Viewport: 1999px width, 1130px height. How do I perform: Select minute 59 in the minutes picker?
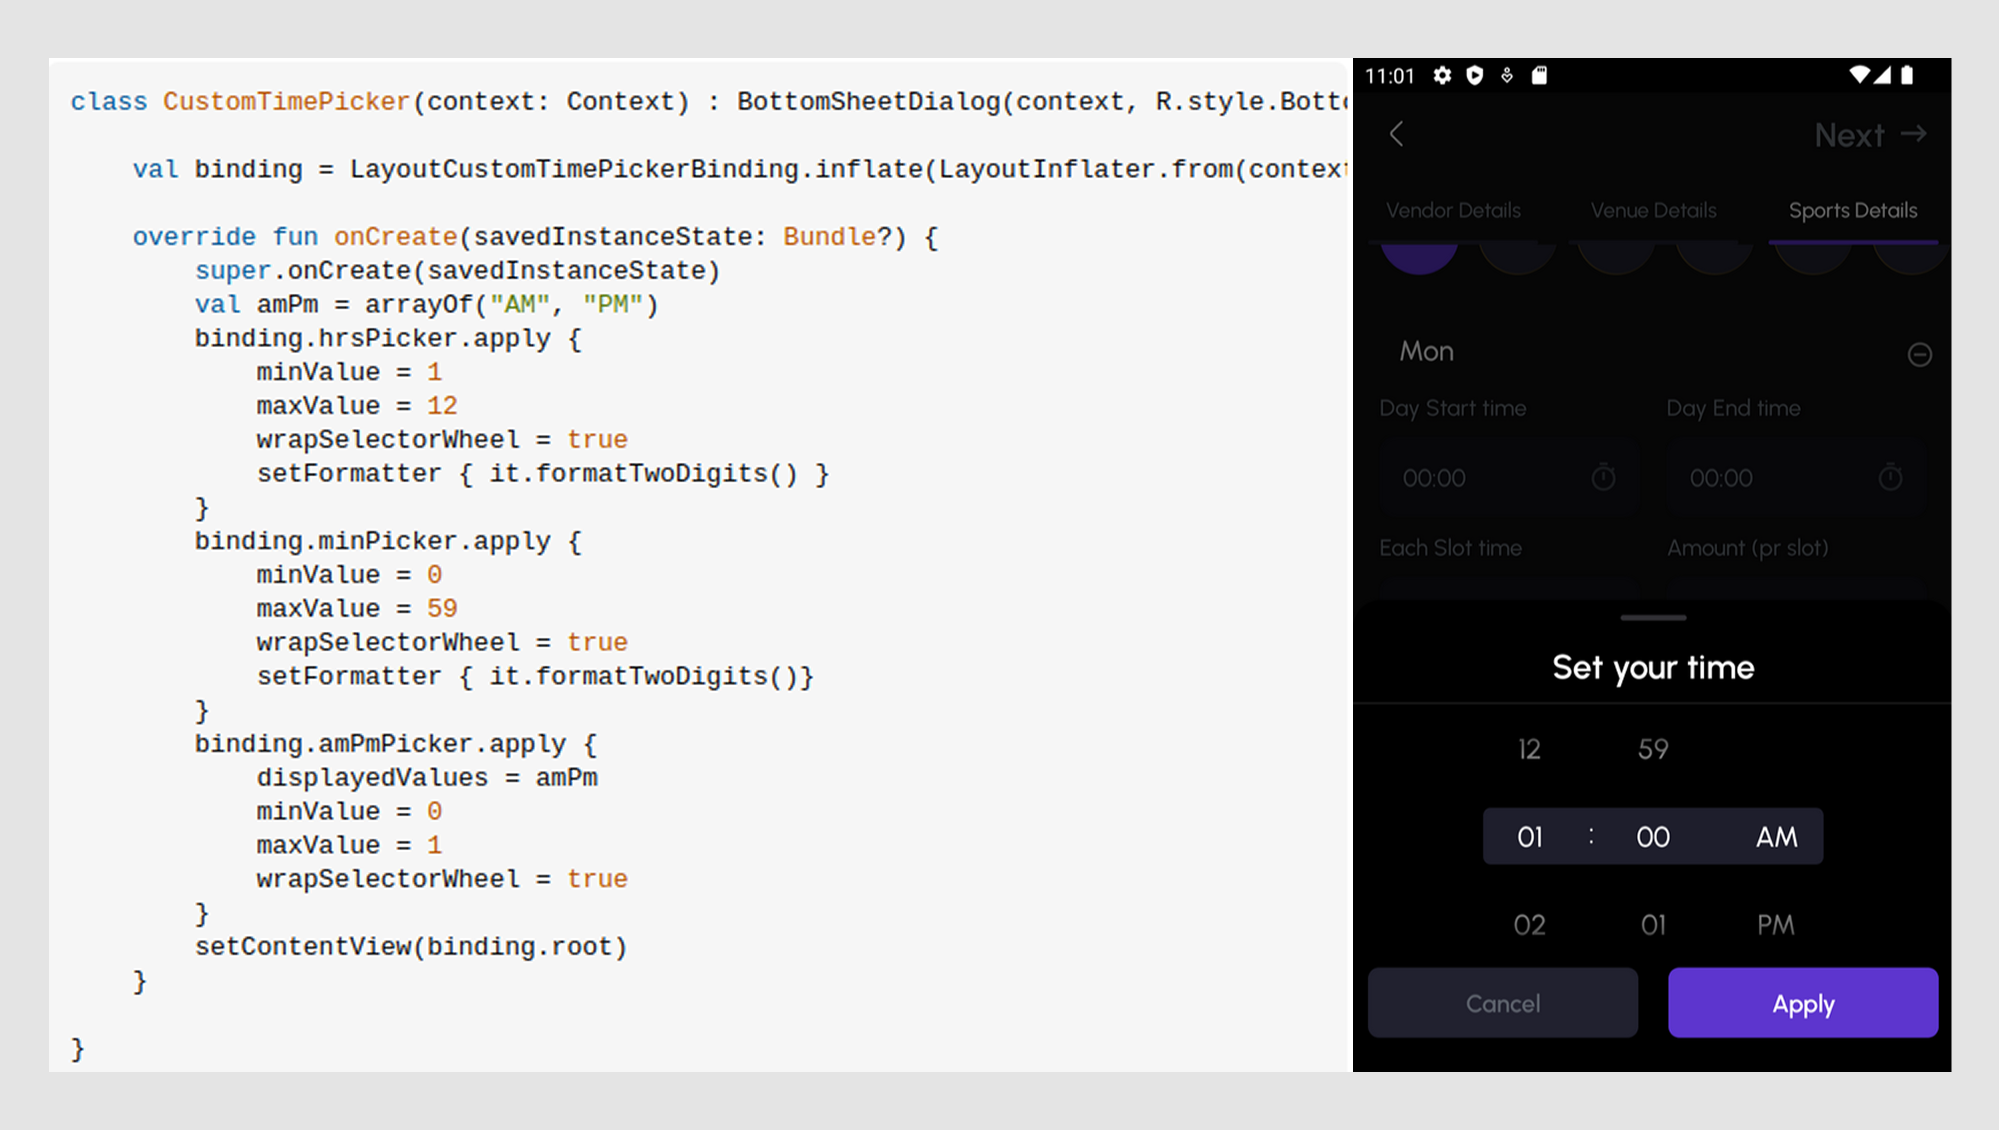(1653, 749)
